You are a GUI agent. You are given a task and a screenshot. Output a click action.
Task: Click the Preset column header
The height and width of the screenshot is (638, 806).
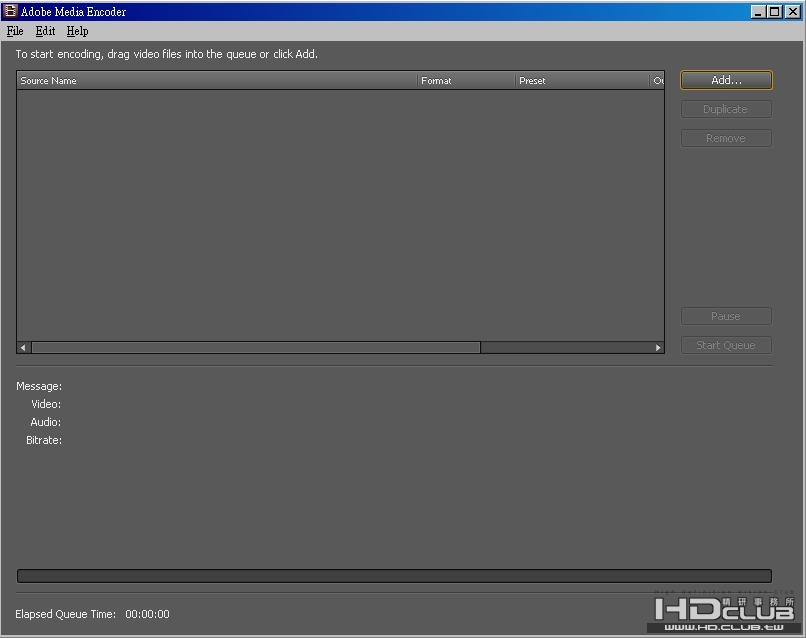582,81
